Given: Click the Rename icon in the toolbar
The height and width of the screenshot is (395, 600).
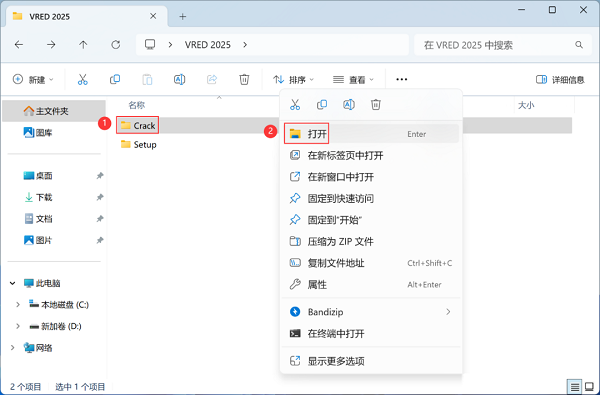Looking at the screenshot, I should point(179,79).
